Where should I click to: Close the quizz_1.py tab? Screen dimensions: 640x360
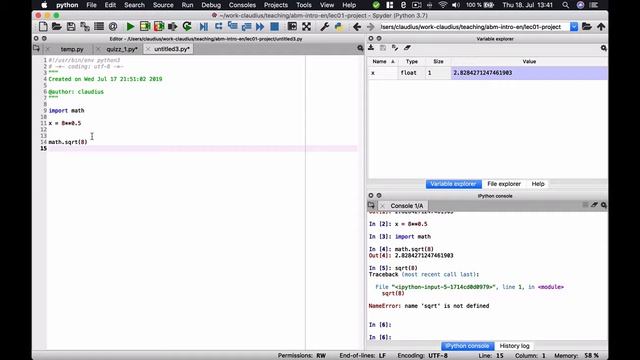(x=98, y=49)
